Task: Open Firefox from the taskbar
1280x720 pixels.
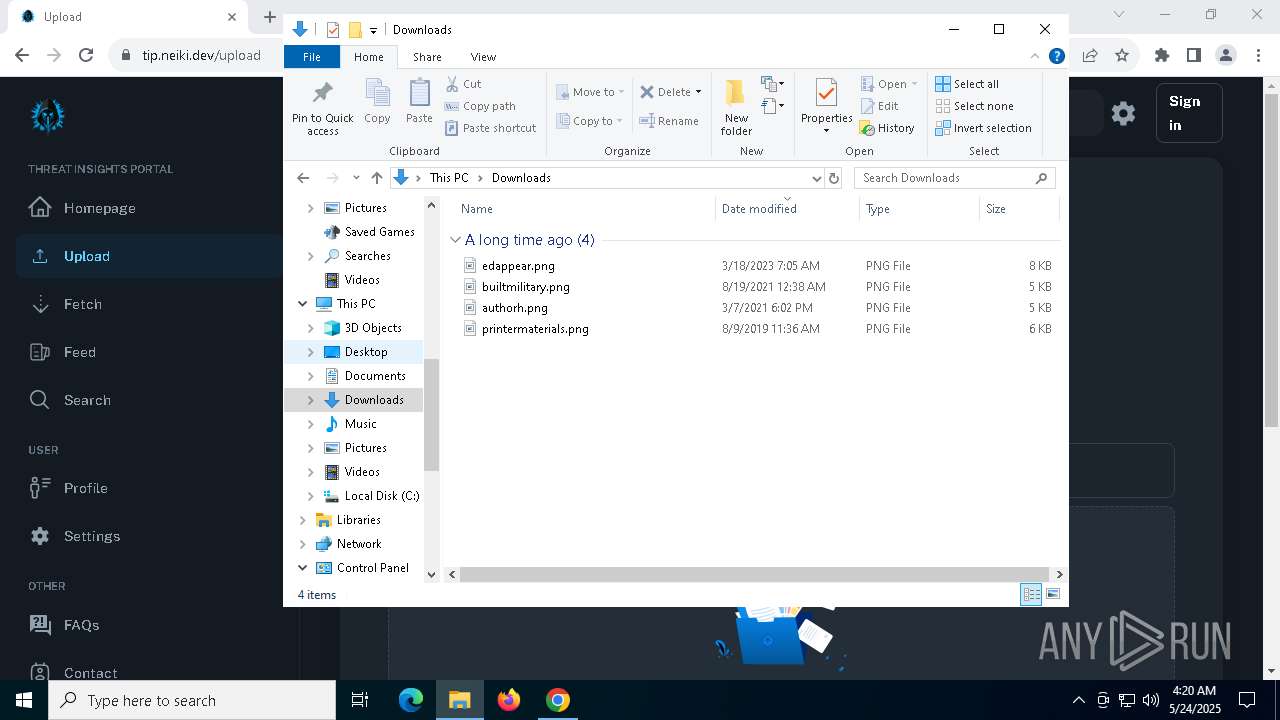Action: point(509,700)
